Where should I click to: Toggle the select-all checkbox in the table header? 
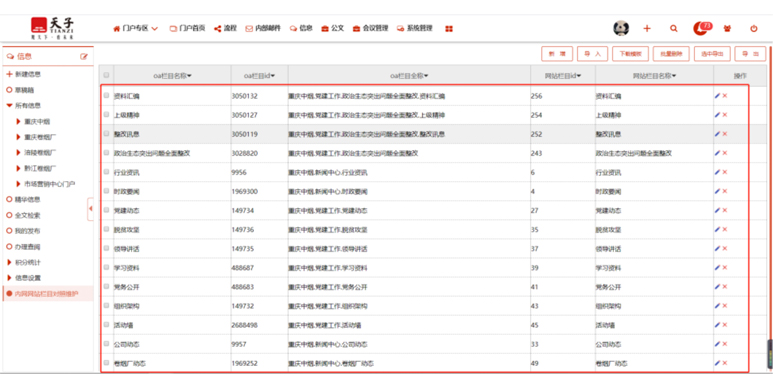(x=106, y=75)
